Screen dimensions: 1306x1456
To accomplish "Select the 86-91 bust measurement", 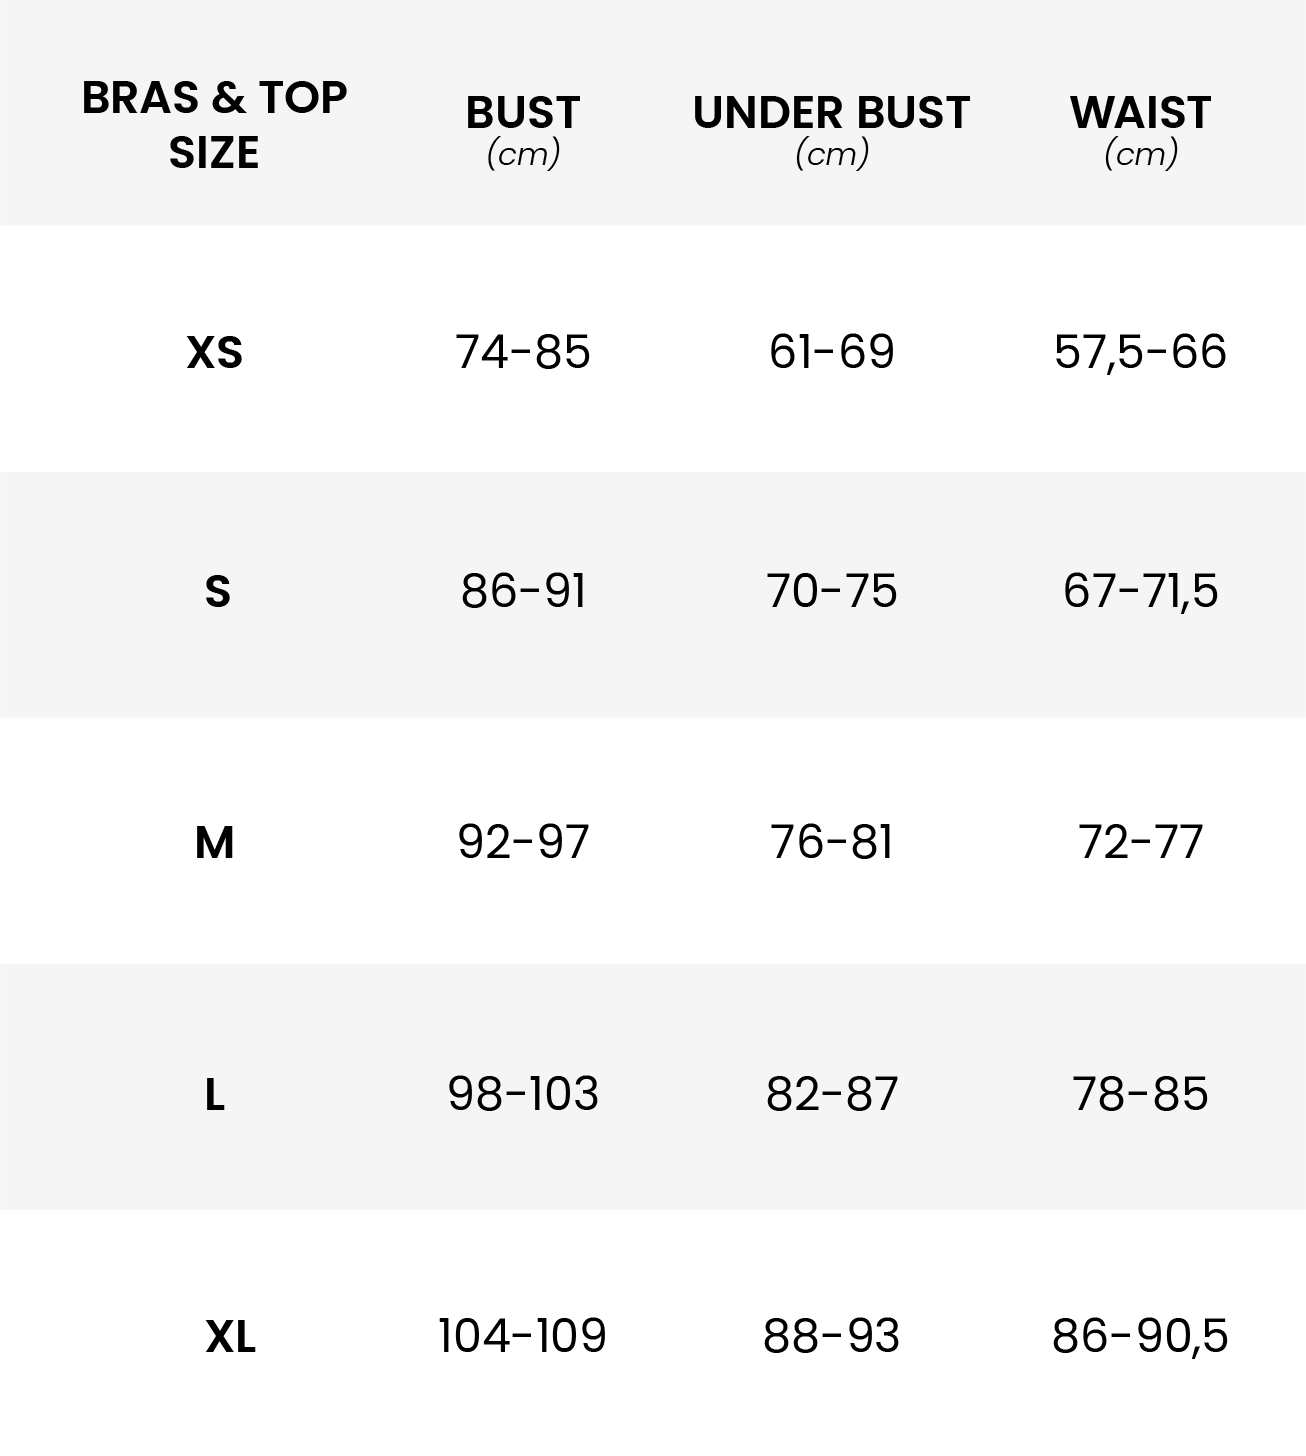I will 522,591.
